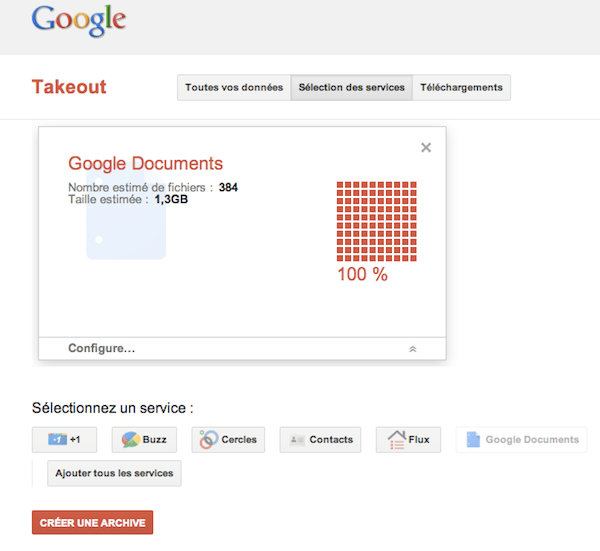The width and height of the screenshot is (600, 551).
Task: Expand the Configure... section
Action: (242, 349)
